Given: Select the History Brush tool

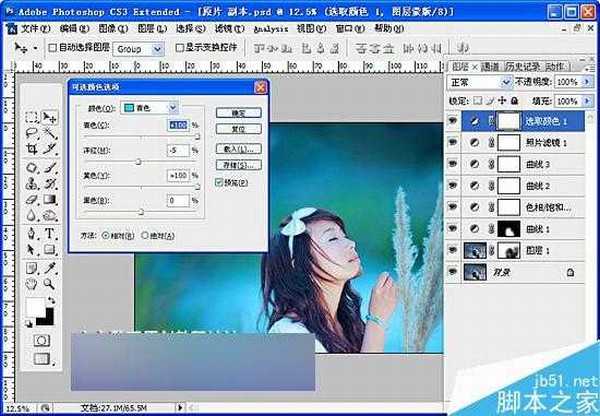Looking at the screenshot, I should coord(50,184).
